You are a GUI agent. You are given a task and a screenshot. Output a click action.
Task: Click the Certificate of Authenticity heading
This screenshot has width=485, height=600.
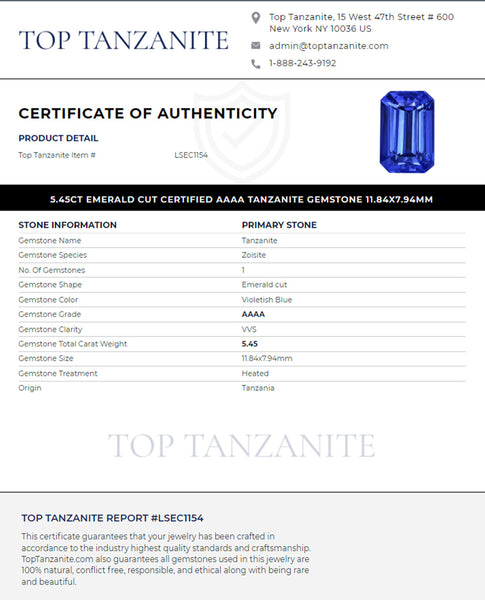tap(148, 113)
